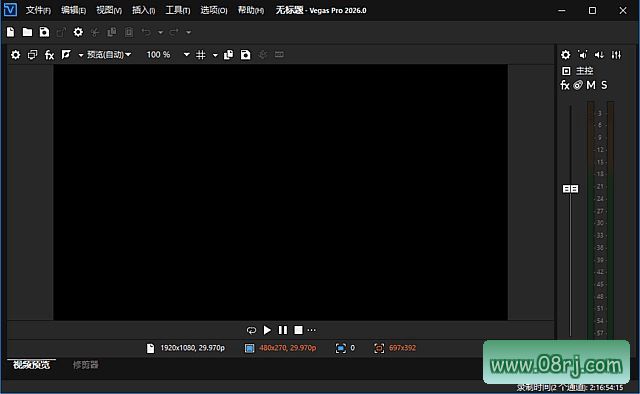Viewport: 640px width, 394px height.
Task: Click the Render As export icon
Action: click(x=61, y=32)
